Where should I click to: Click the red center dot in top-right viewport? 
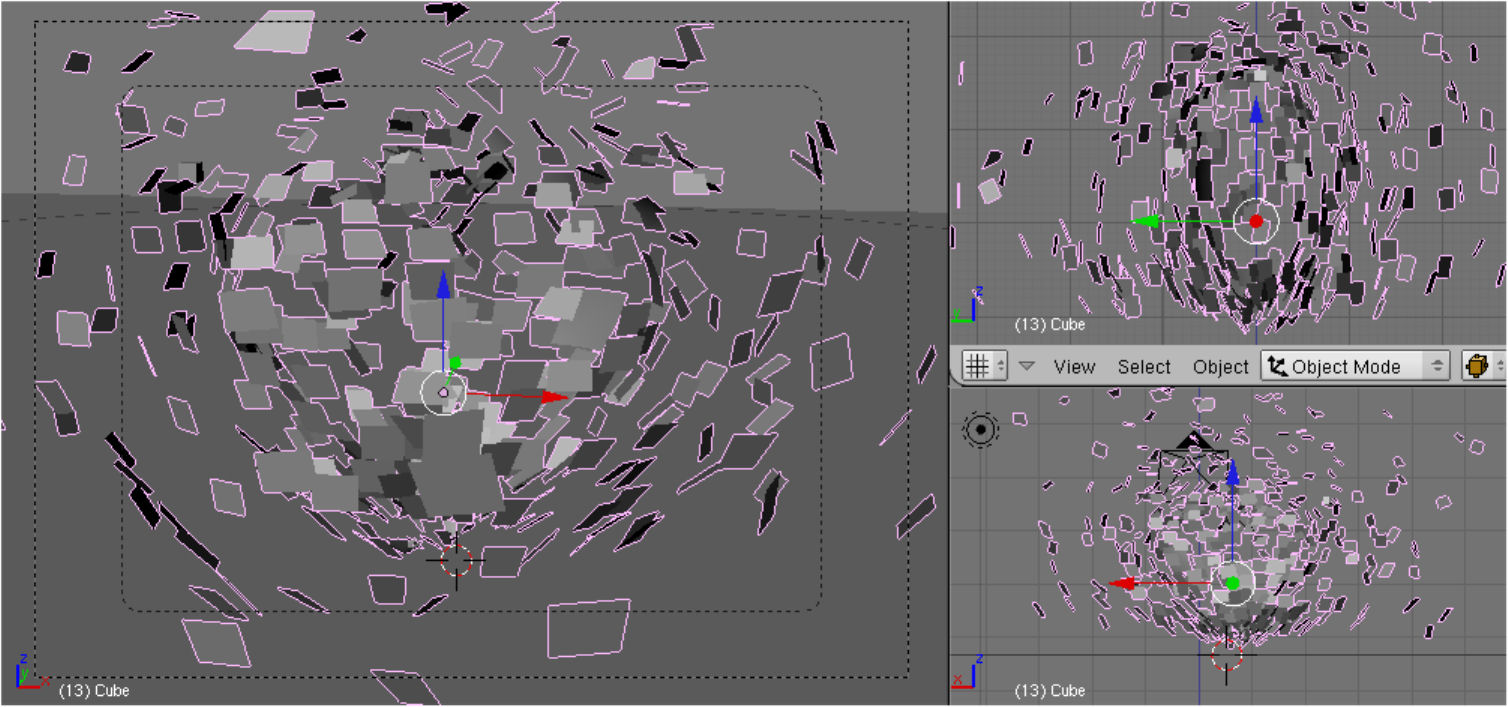pyautogui.click(x=1256, y=222)
